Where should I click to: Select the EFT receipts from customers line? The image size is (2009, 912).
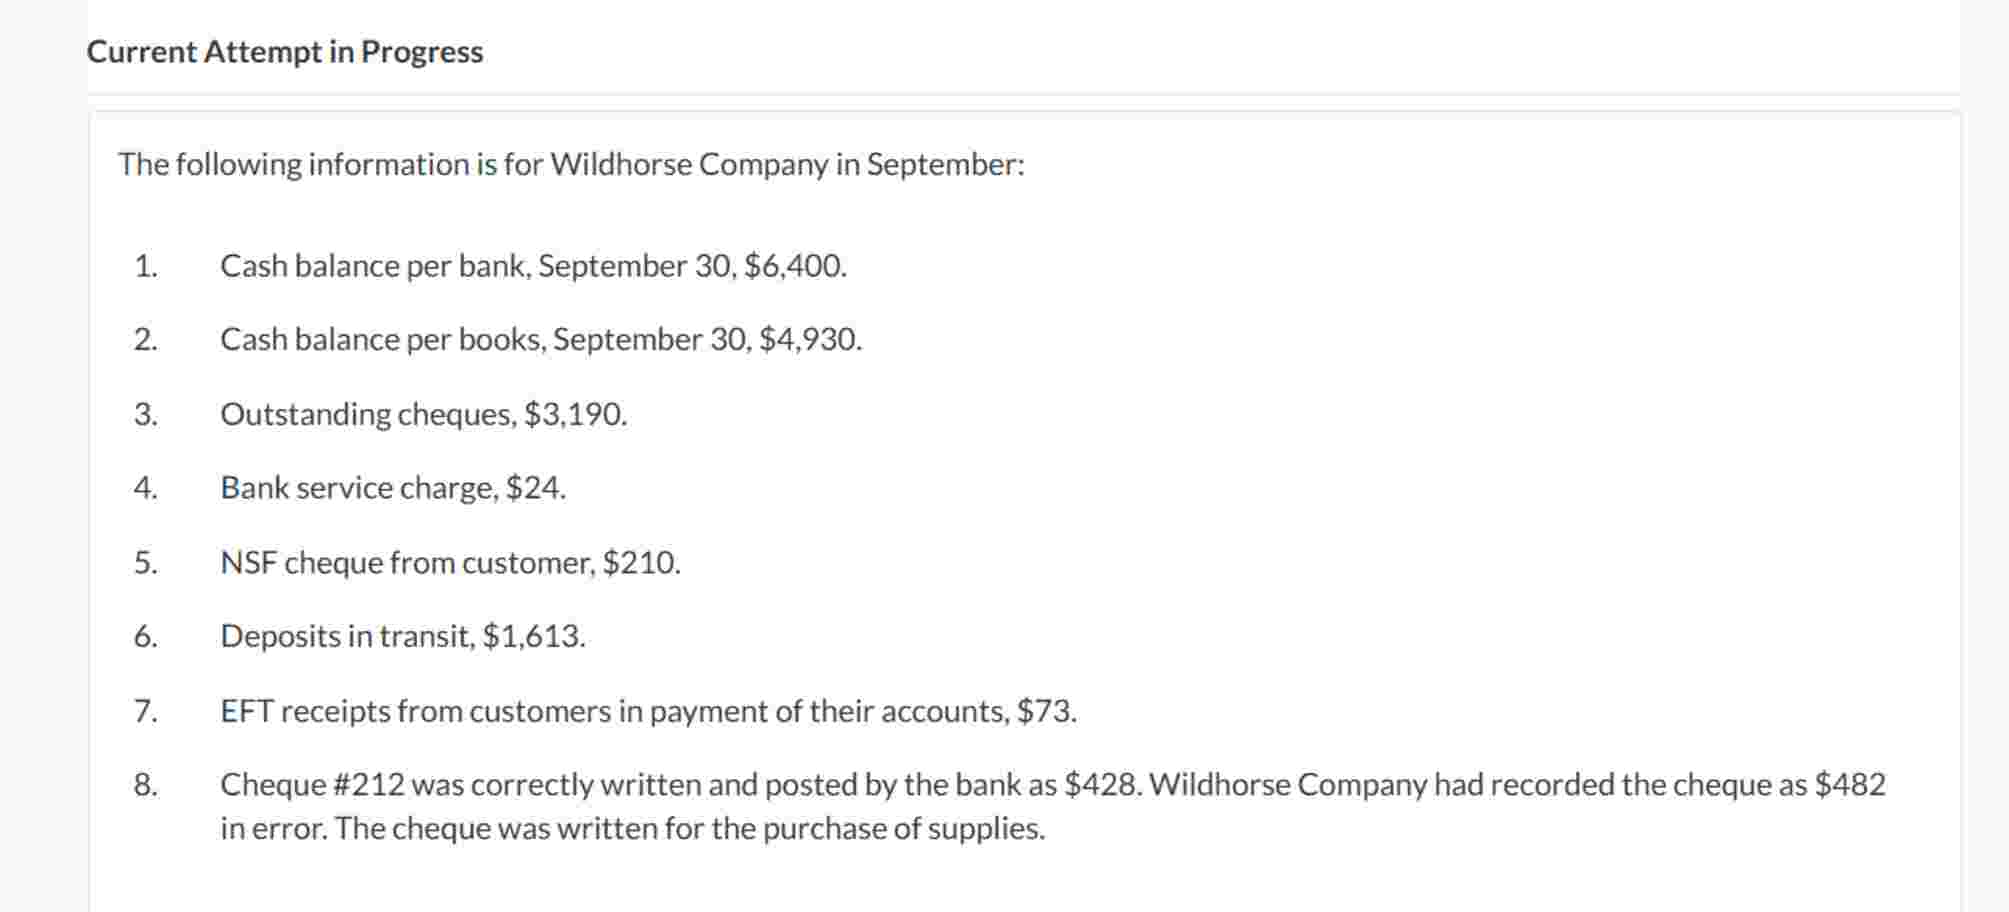tap(649, 711)
